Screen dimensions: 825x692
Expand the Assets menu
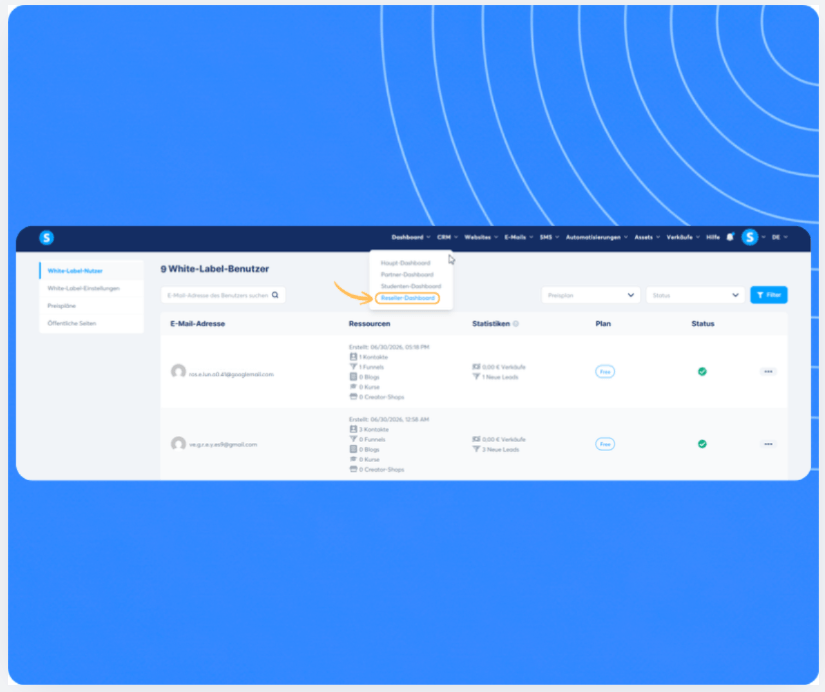point(647,237)
